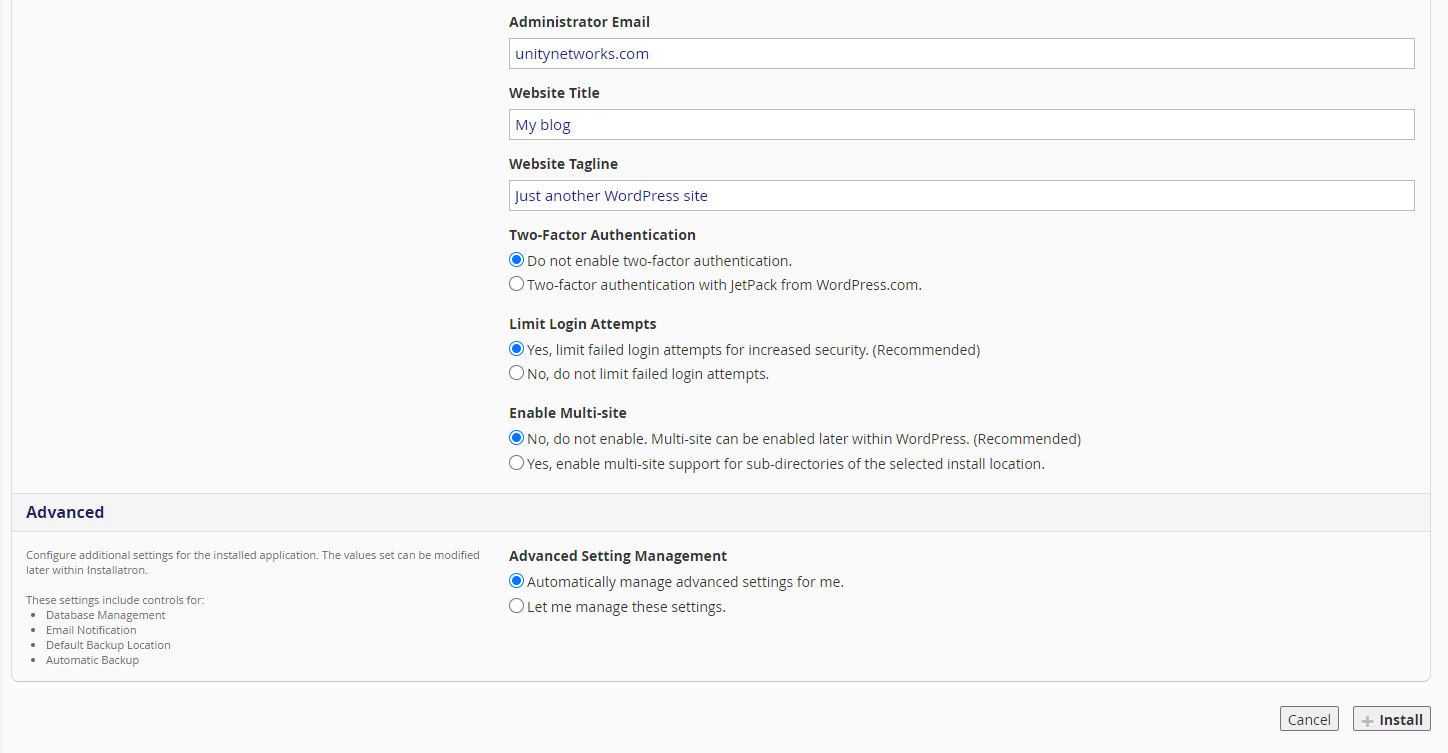1448x753 pixels.
Task: Choose "Yes, limit failed login attempts"
Action: pyautogui.click(x=516, y=349)
